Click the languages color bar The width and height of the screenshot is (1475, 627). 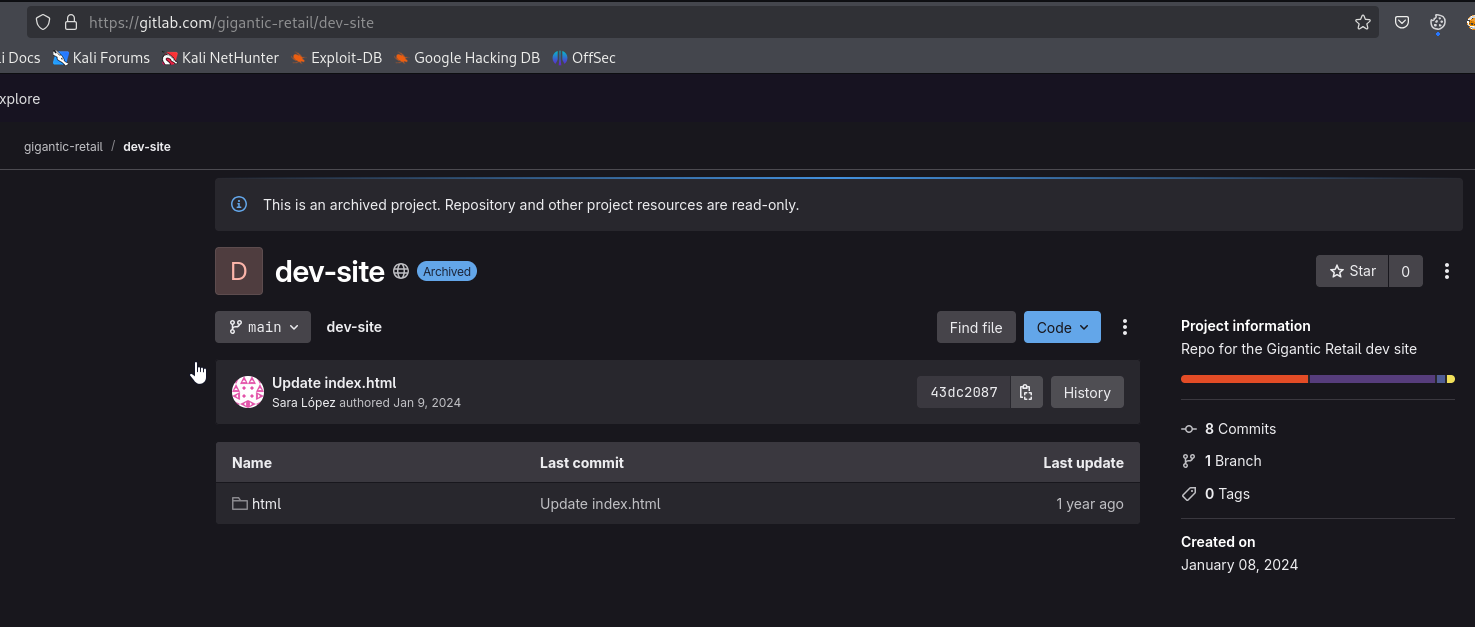coord(1318,379)
